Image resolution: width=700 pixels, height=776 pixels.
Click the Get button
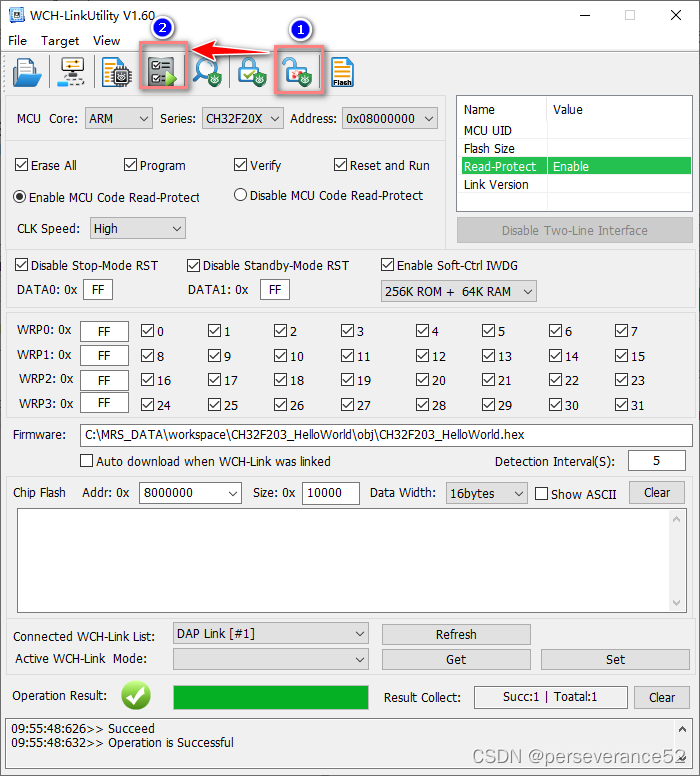456,659
